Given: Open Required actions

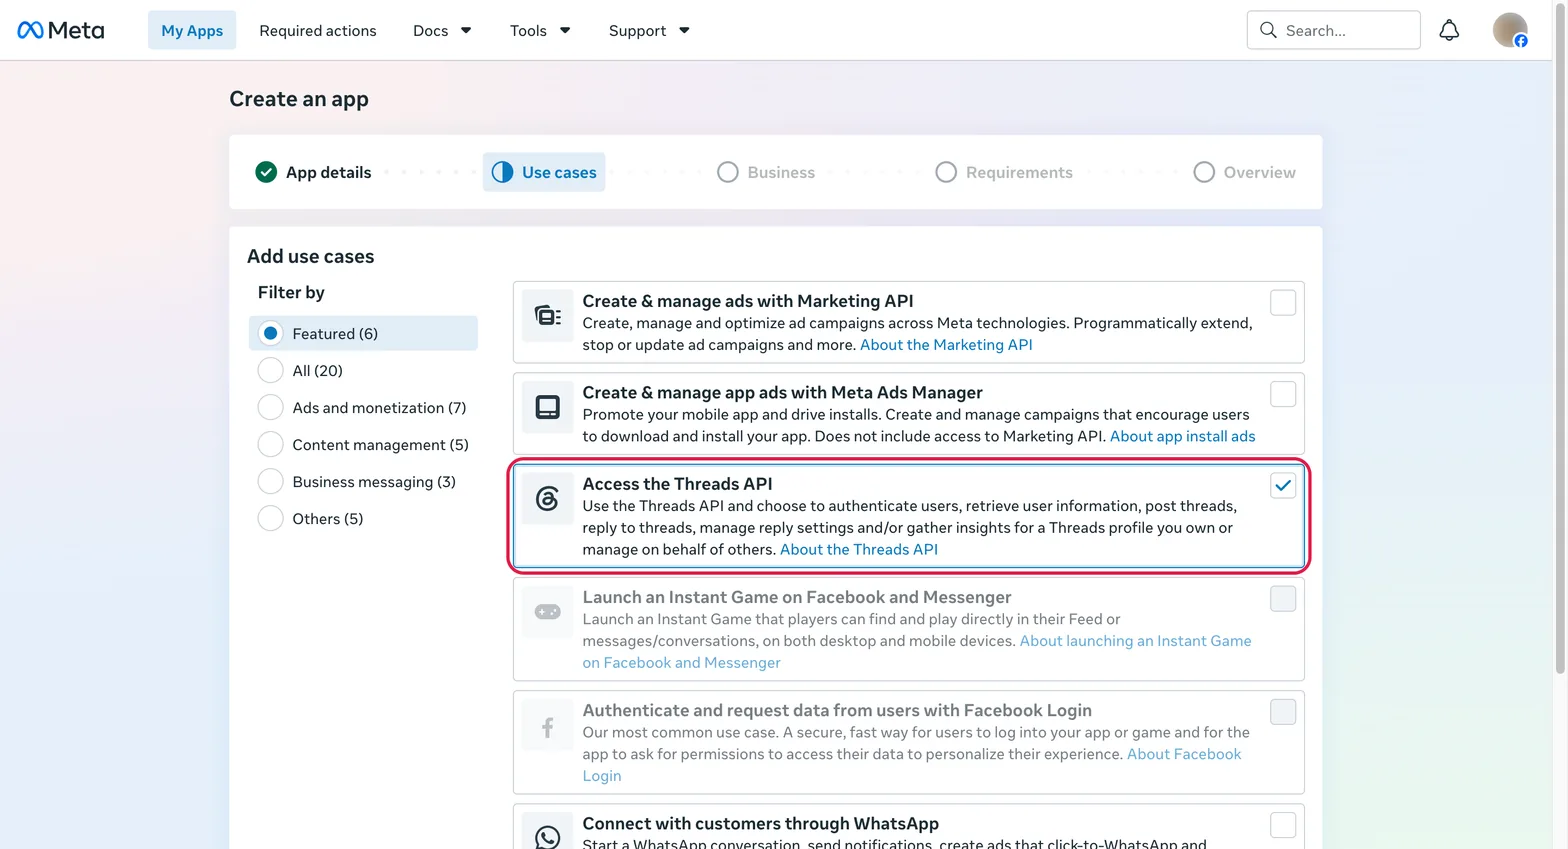Looking at the screenshot, I should [x=318, y=30].
